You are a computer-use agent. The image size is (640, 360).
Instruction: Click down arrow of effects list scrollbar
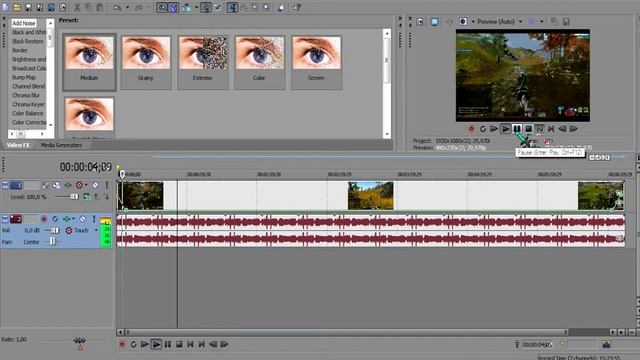pos(51,124)
